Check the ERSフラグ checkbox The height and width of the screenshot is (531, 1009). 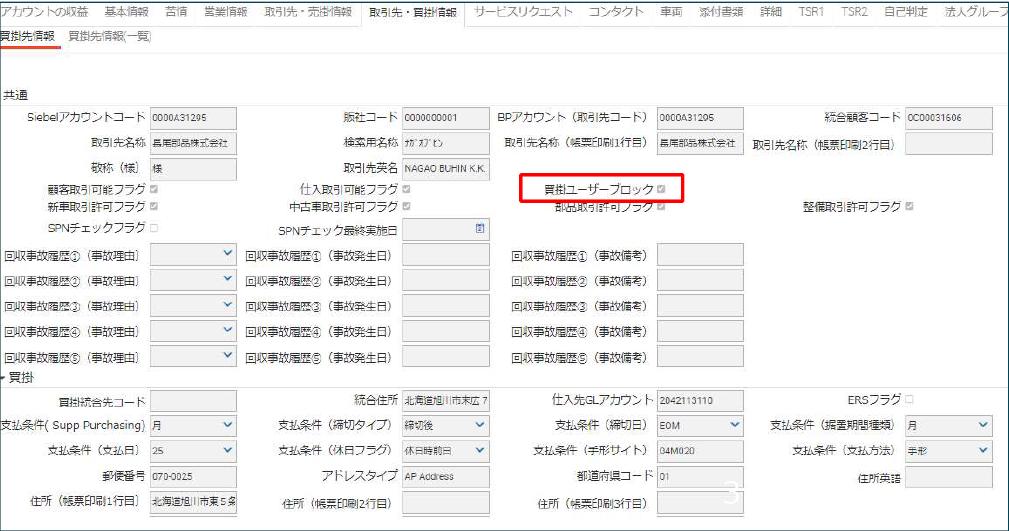click(909, 400)
